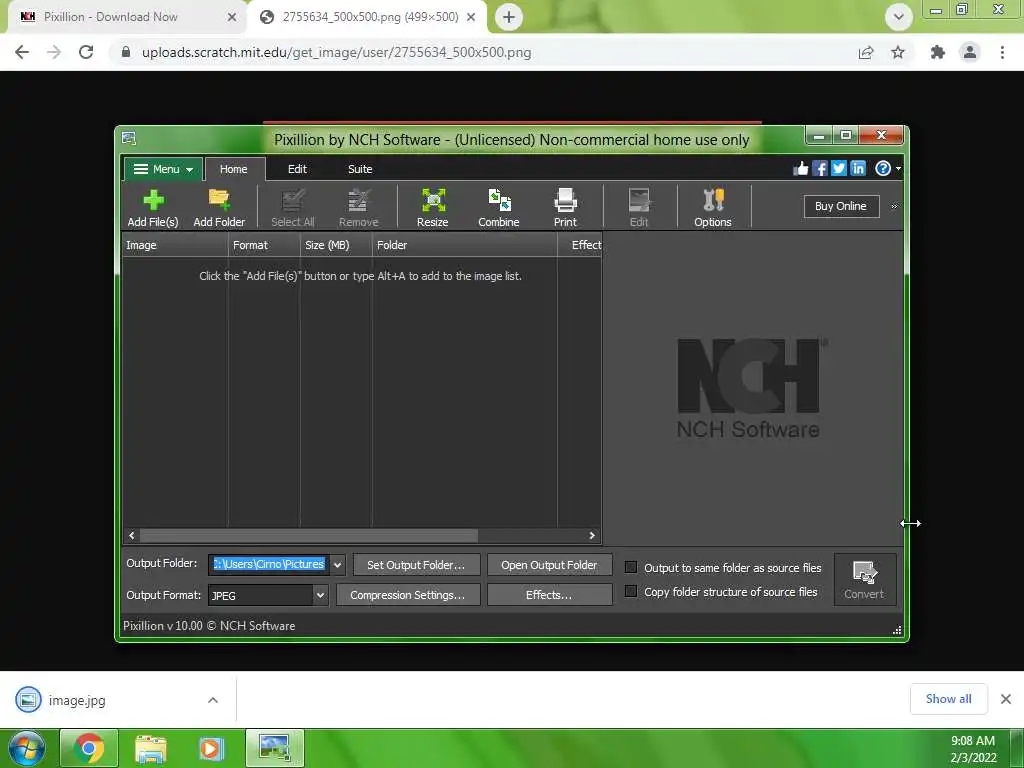
Task: Expand the Output Folder dropdown arrow
Action: coord(337,565)
